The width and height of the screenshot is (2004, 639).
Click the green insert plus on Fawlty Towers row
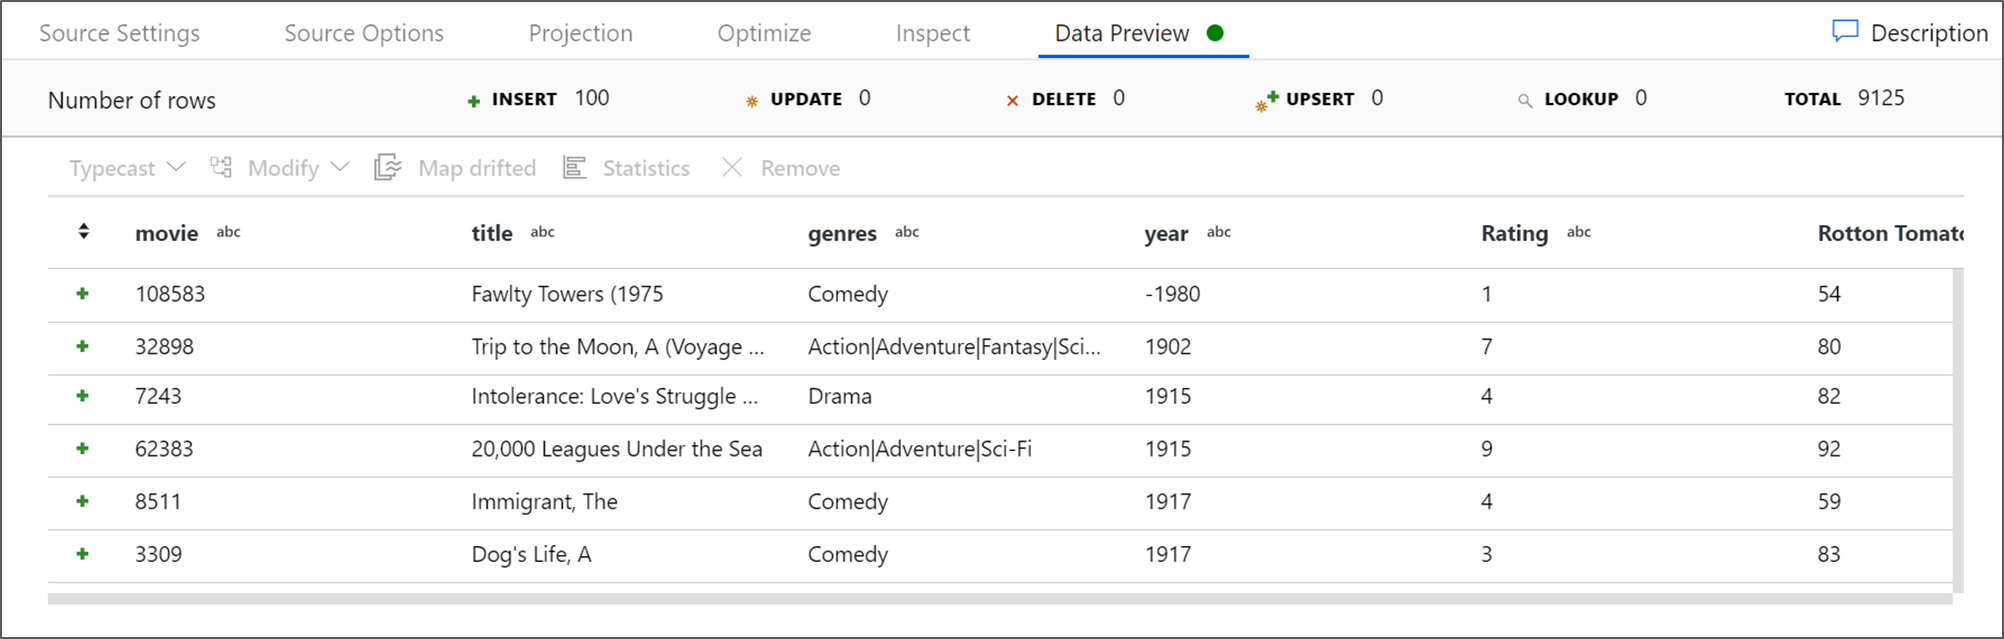pyautogui.click(x=83, y=294)
